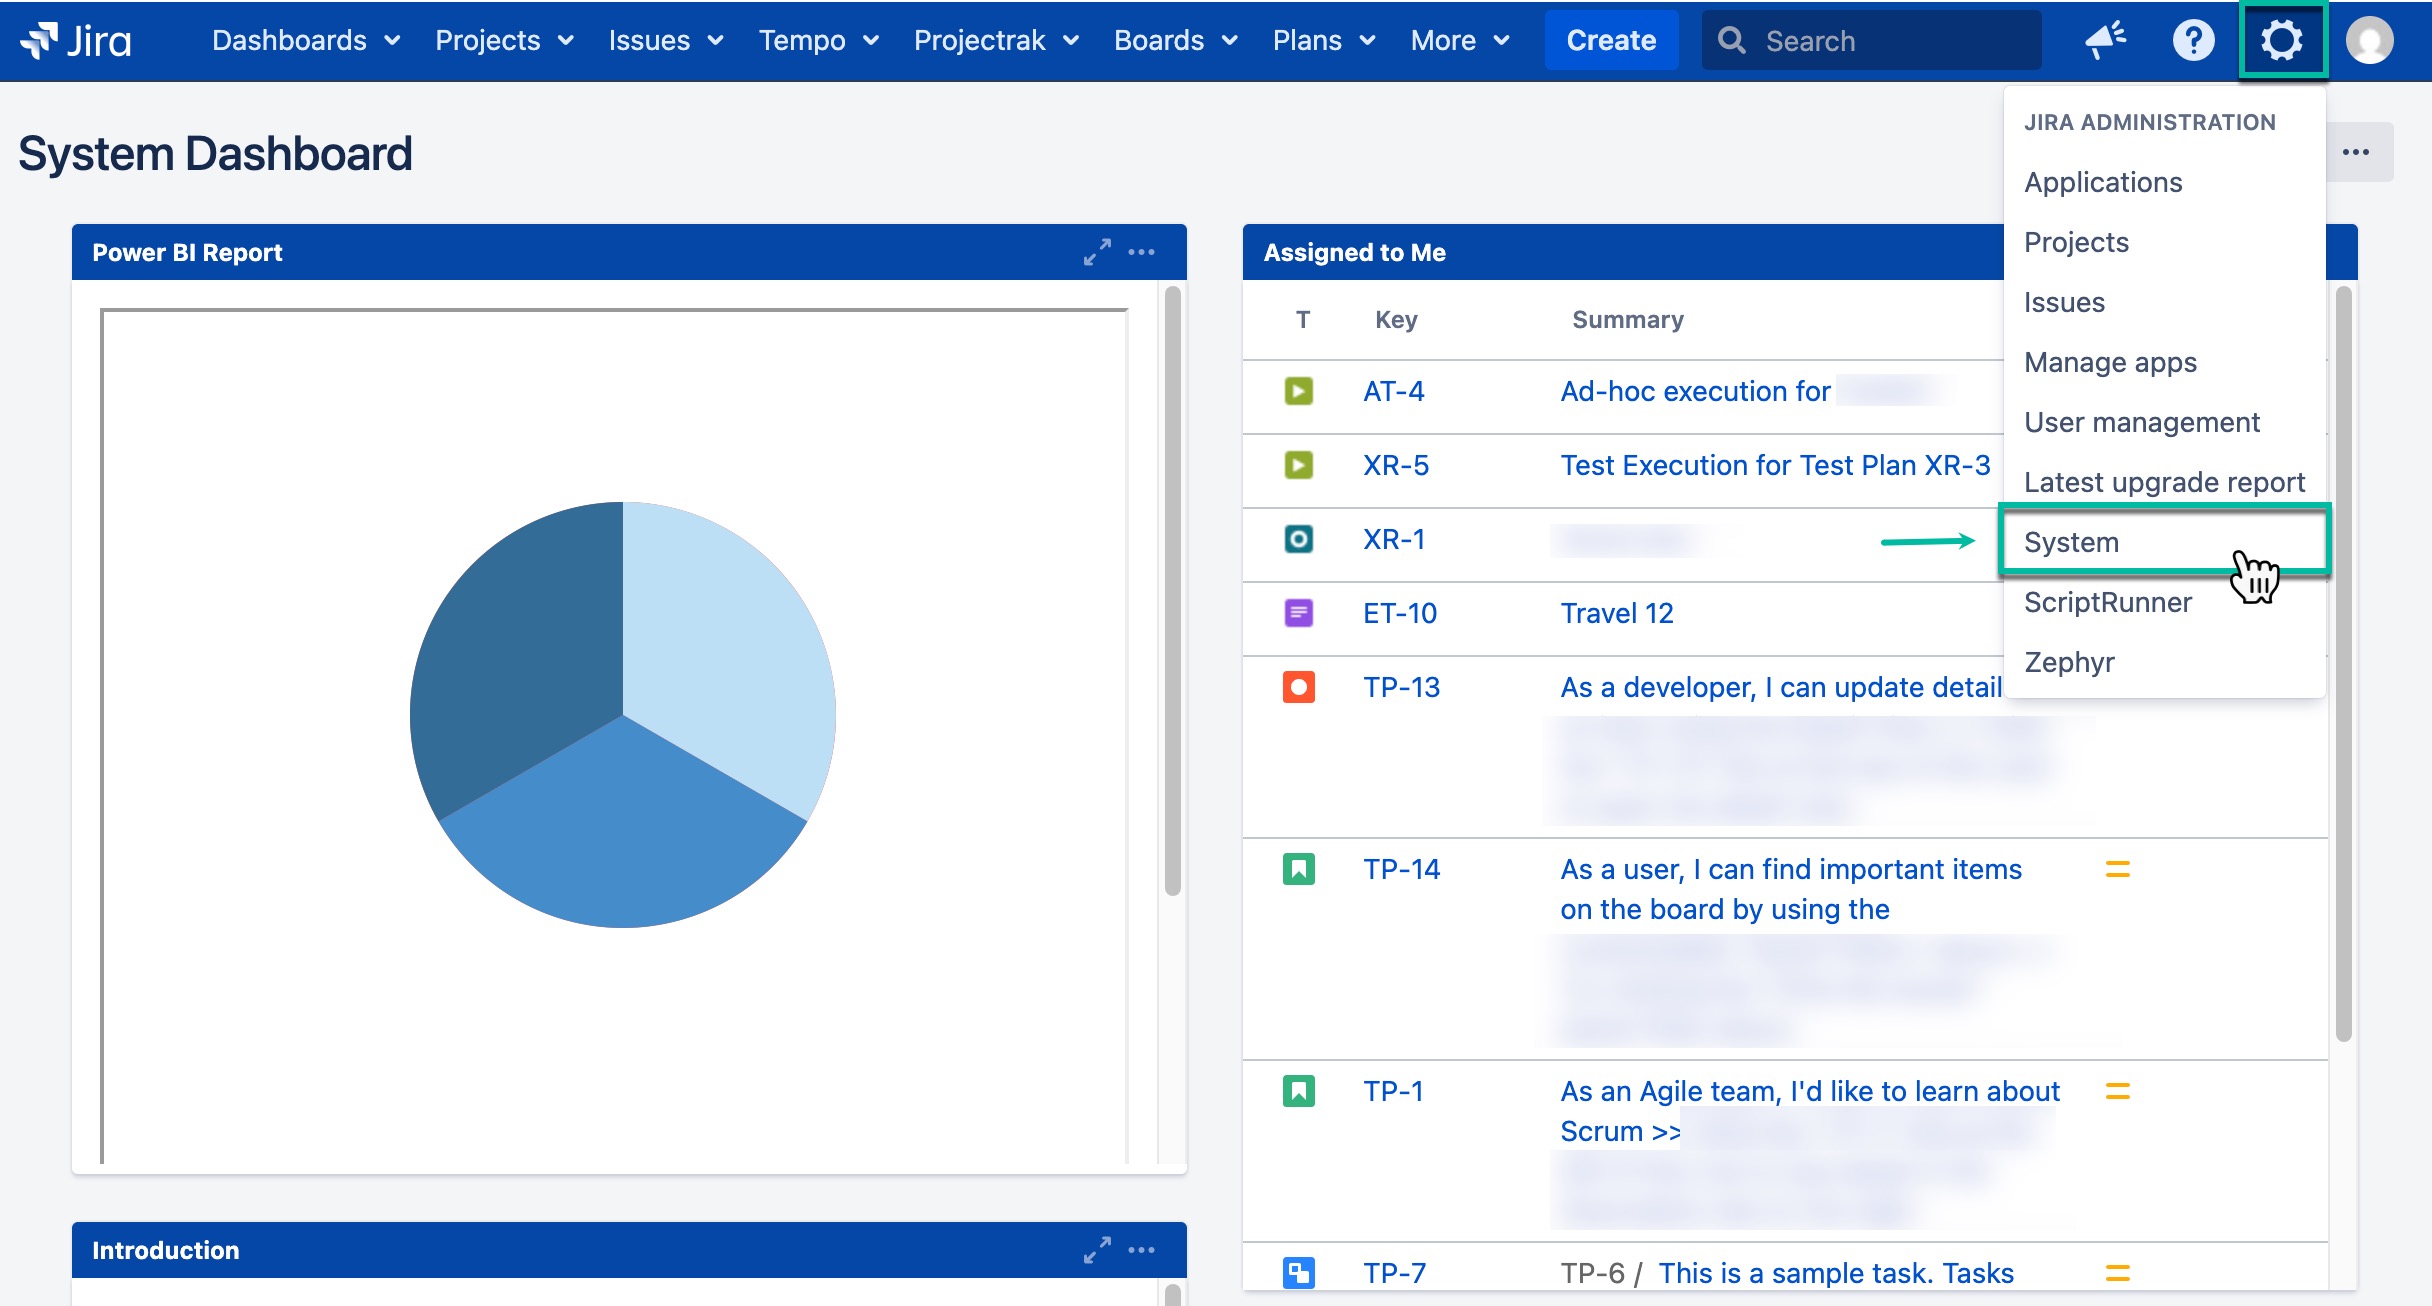Expand the Dashboards dropdown menu
The image size is (2432, 1306).
306,40
